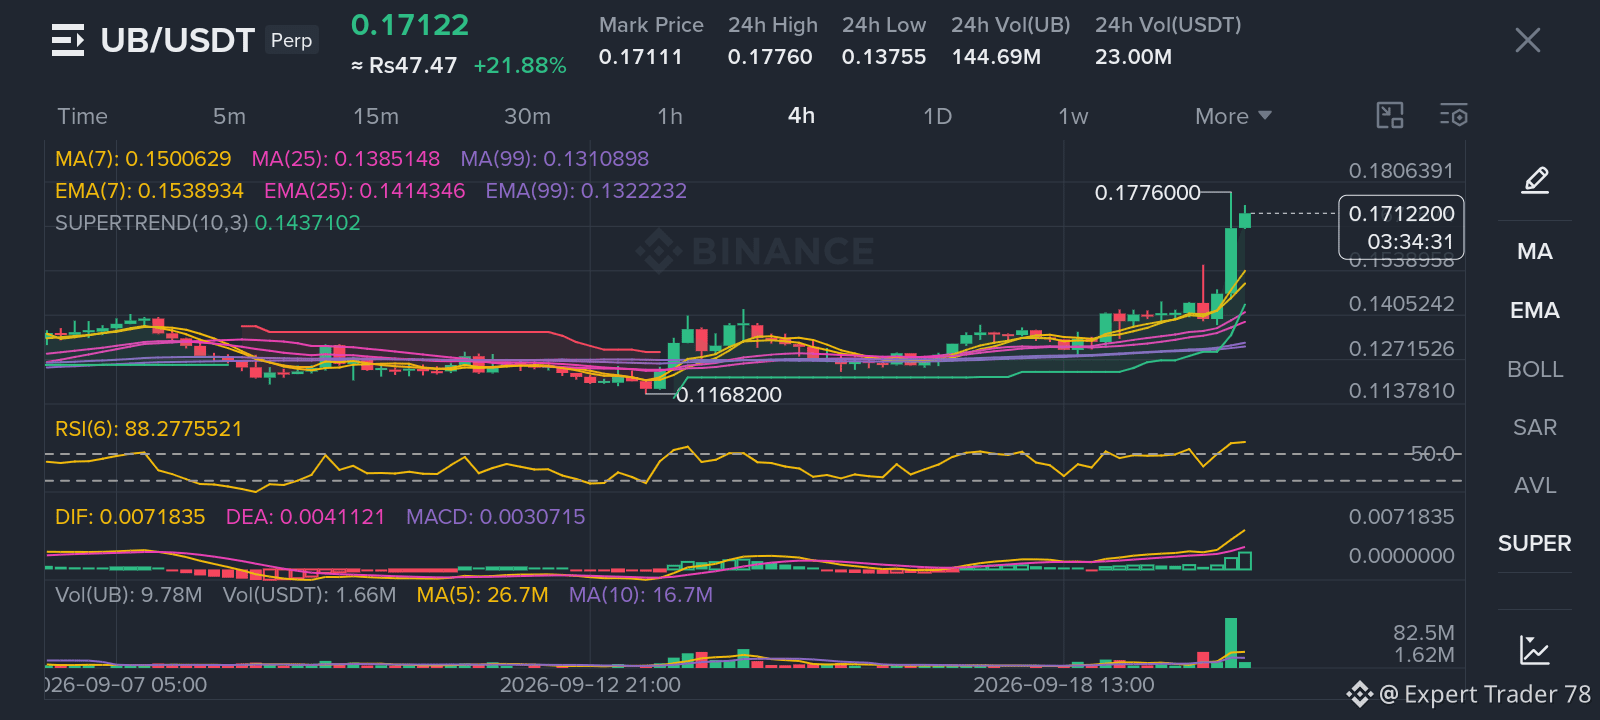This screenshot has width=1600, height=720.
Task: Open the trading pair list hamburger icon
Action: [x=68, y=40]
